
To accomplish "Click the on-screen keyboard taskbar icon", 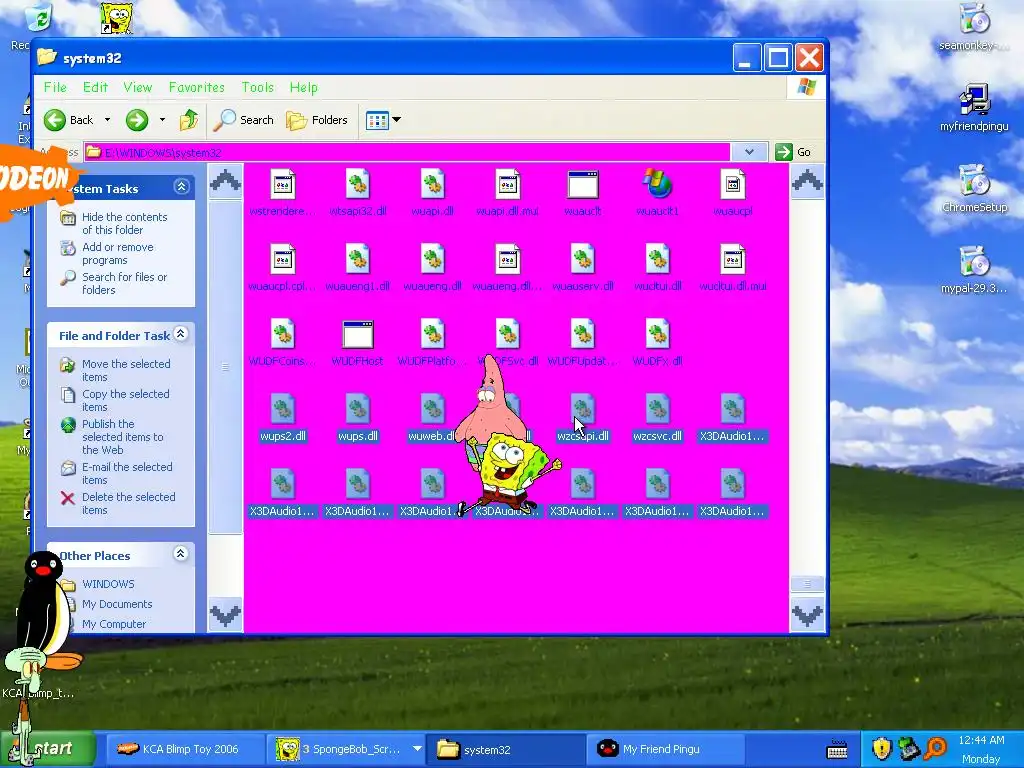I will 837,750.
